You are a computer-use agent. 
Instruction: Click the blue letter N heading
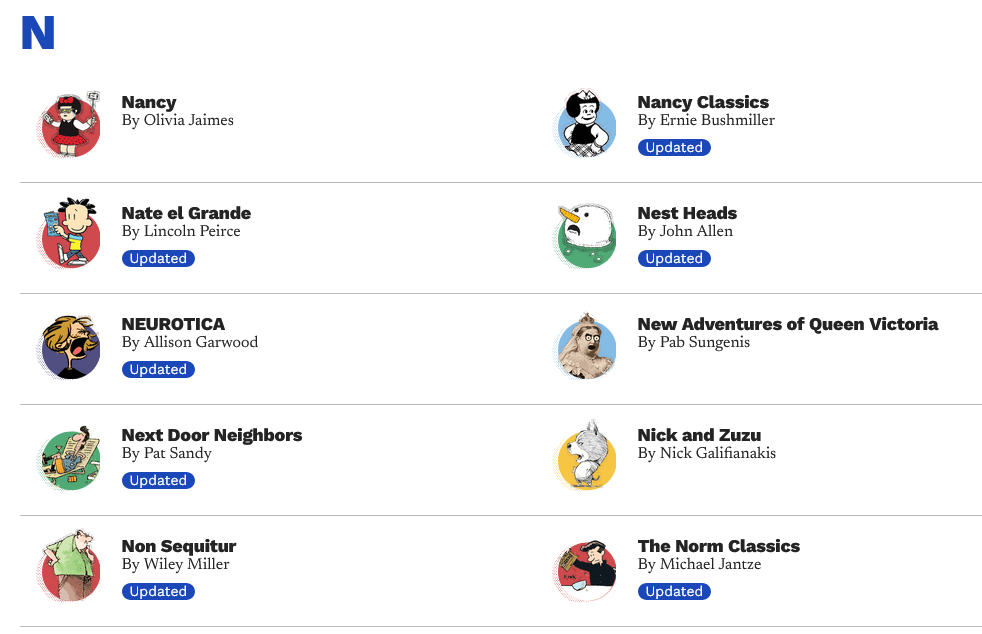38,33
